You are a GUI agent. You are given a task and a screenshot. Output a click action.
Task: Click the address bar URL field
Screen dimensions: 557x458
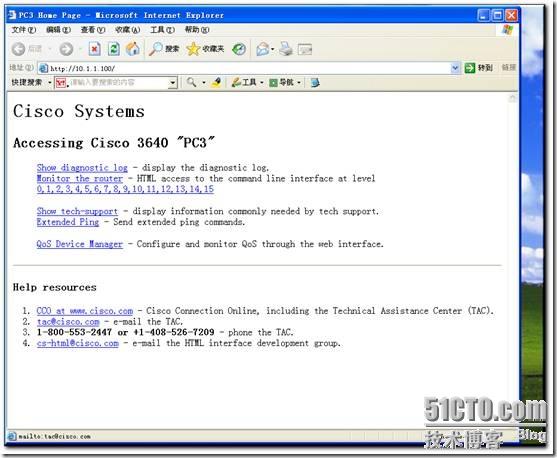249,68
